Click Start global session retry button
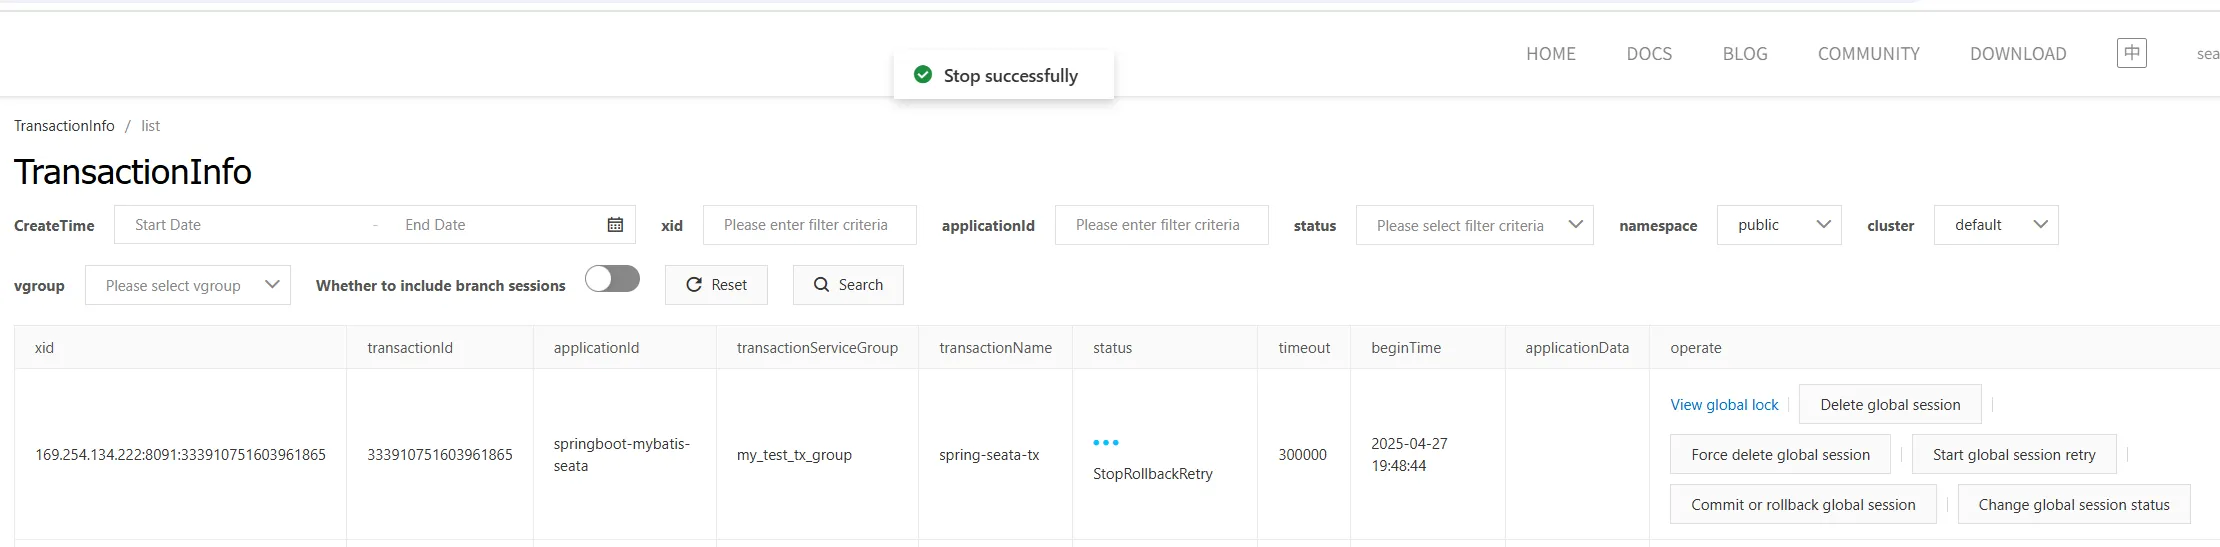2220x547 pixels. pos(2013,455)
